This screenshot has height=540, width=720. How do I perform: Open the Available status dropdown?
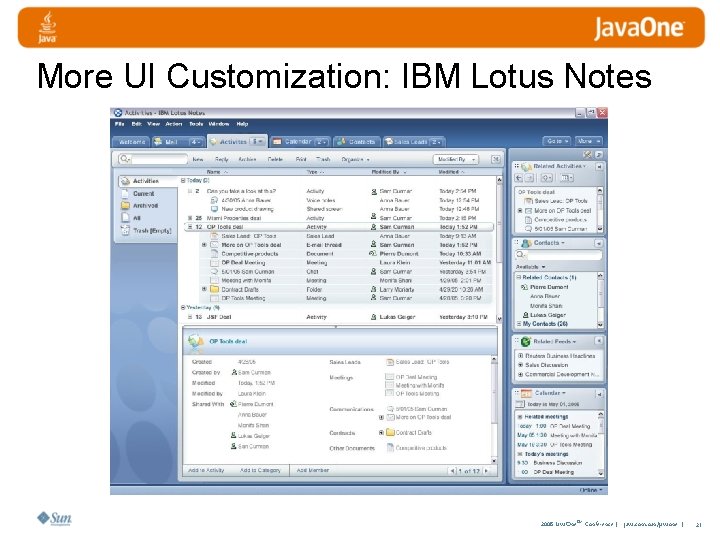tap(530, 267)
